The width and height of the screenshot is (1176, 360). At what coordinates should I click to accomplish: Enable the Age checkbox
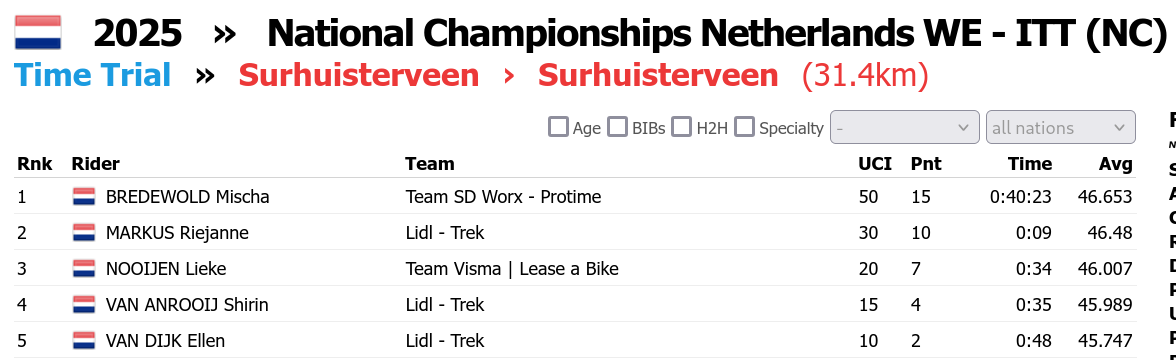(x=559, y=127)
